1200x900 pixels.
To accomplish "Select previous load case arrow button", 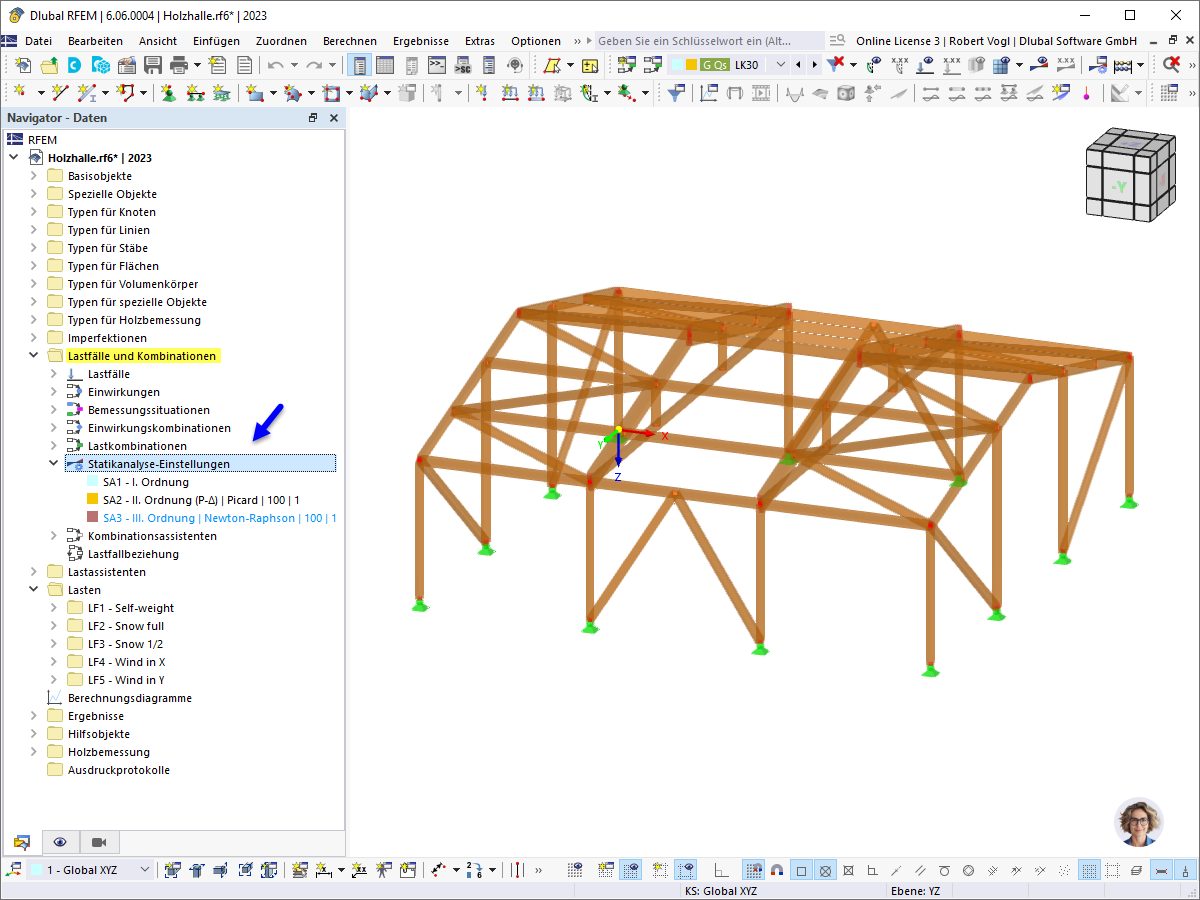I will point(798,65).
